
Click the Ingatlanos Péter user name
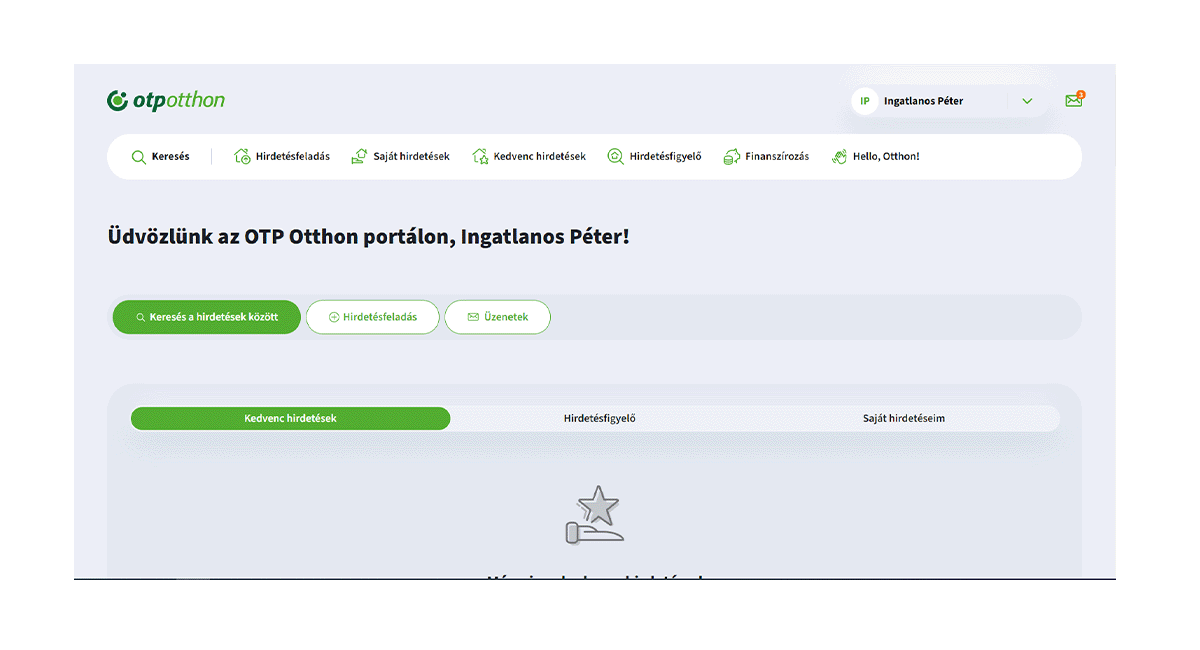coord(923,101)
